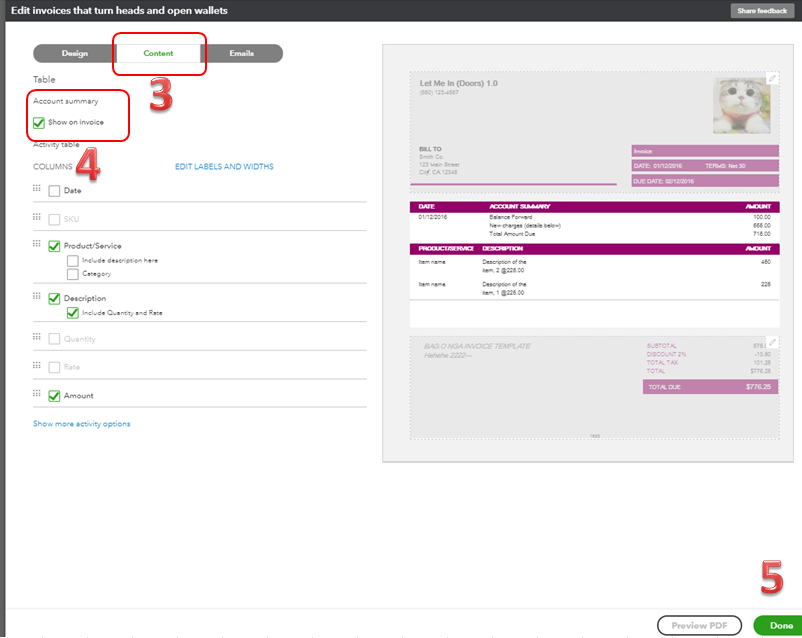The image size is (802, 638).
Task: Expand Show more activity options
Action: click(82, 423)
